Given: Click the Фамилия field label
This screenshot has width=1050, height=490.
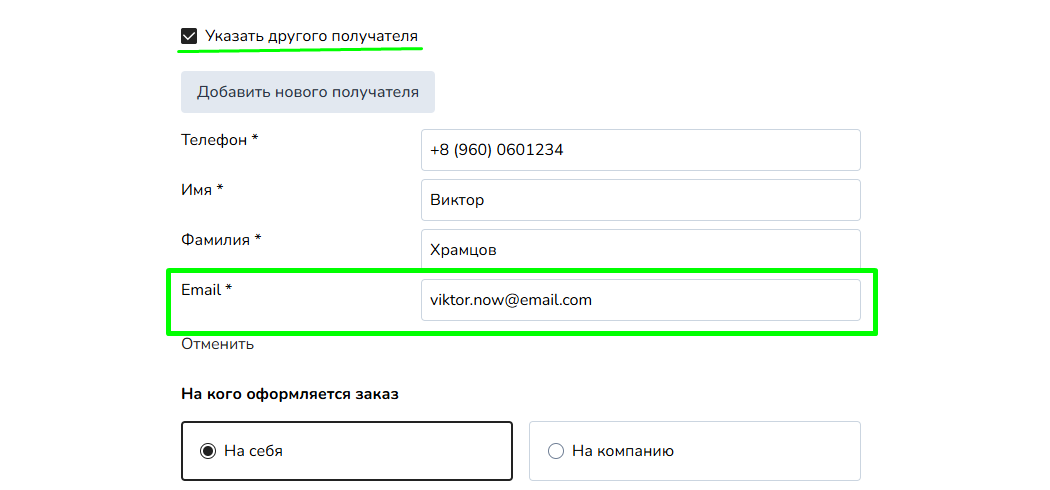Looking at the screenshot, I should point(215,240).
